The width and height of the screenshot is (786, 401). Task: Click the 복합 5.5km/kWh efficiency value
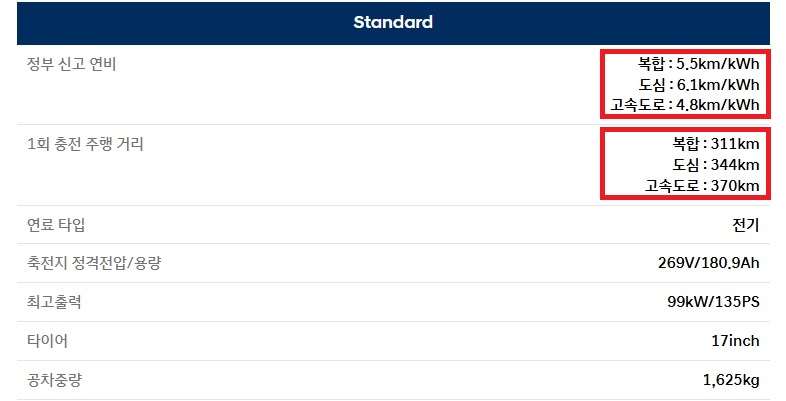[x=699, y=64]
